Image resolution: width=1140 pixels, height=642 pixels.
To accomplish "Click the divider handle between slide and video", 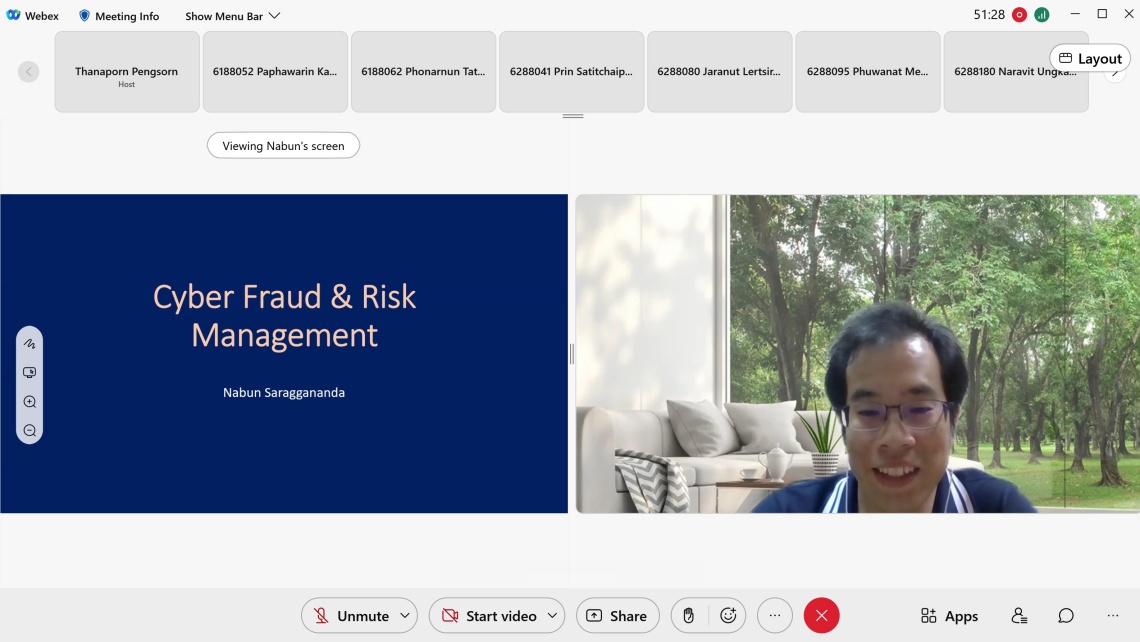I will (x=572, y=354).
